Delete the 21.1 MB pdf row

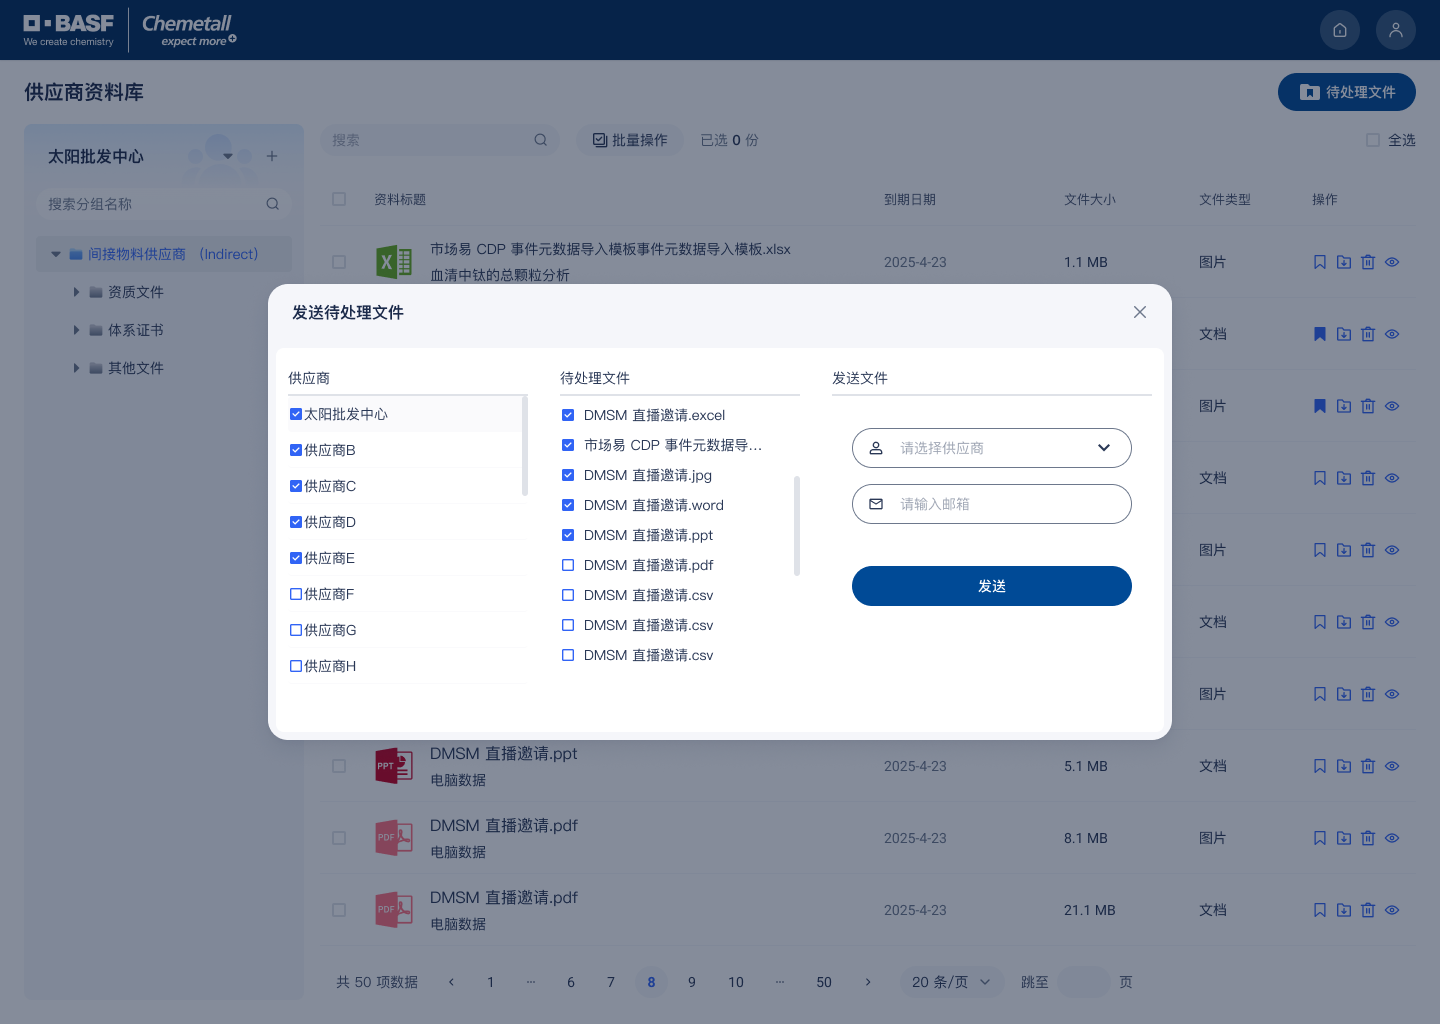click(1368, 910)
